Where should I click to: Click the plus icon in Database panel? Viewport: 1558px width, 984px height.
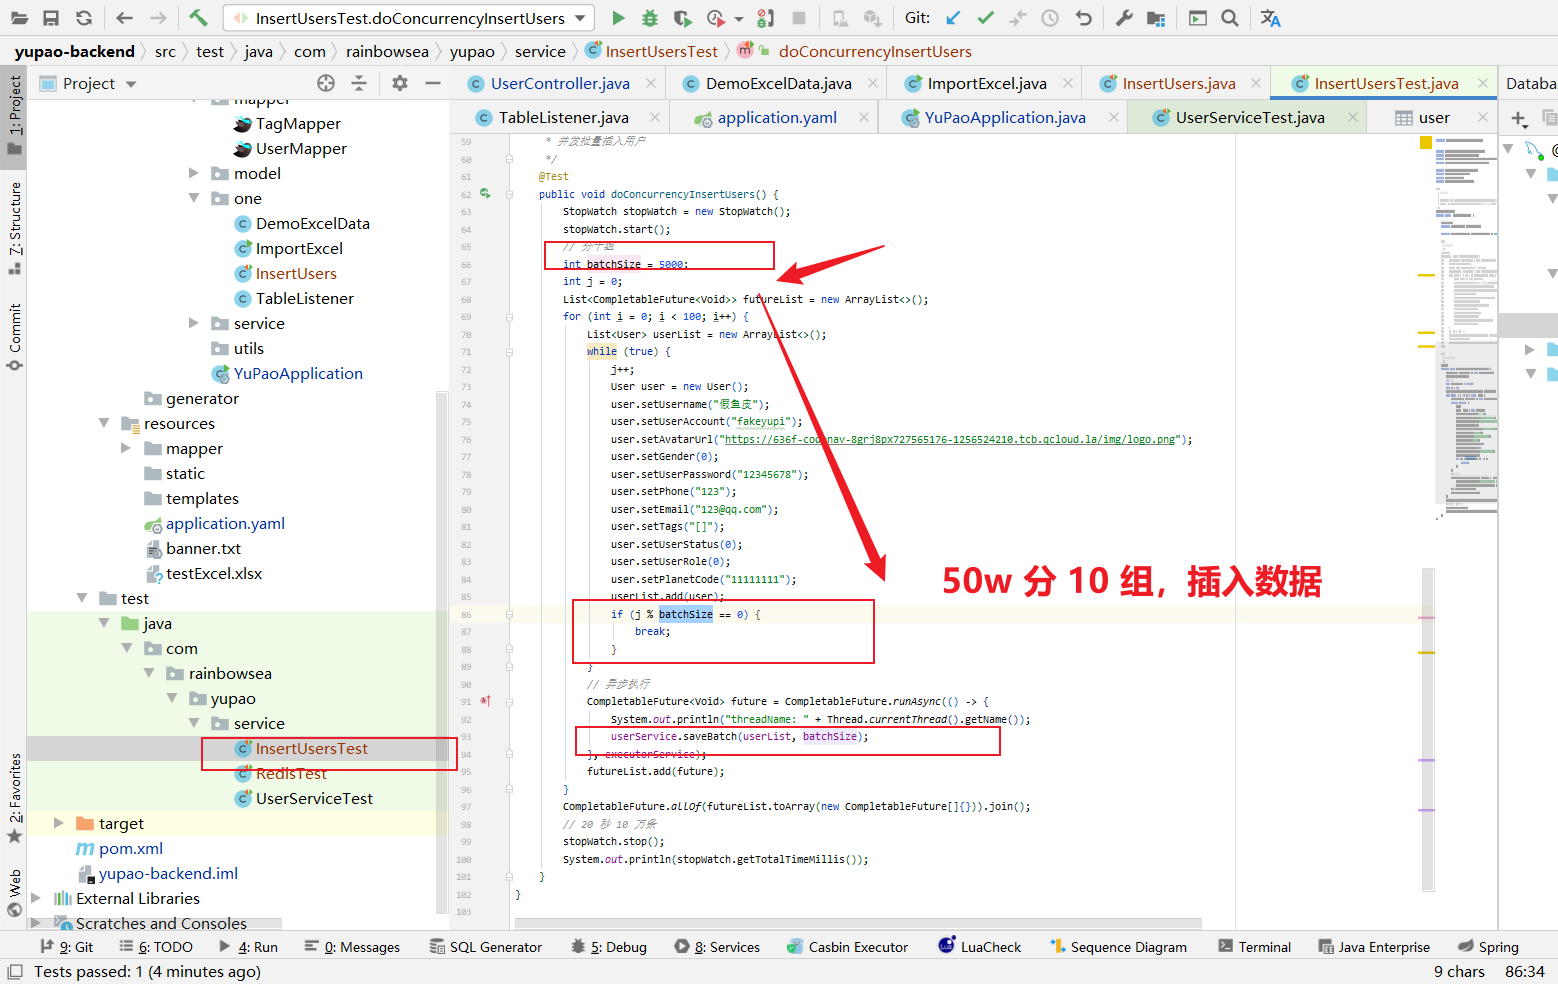pos(1519,119)
